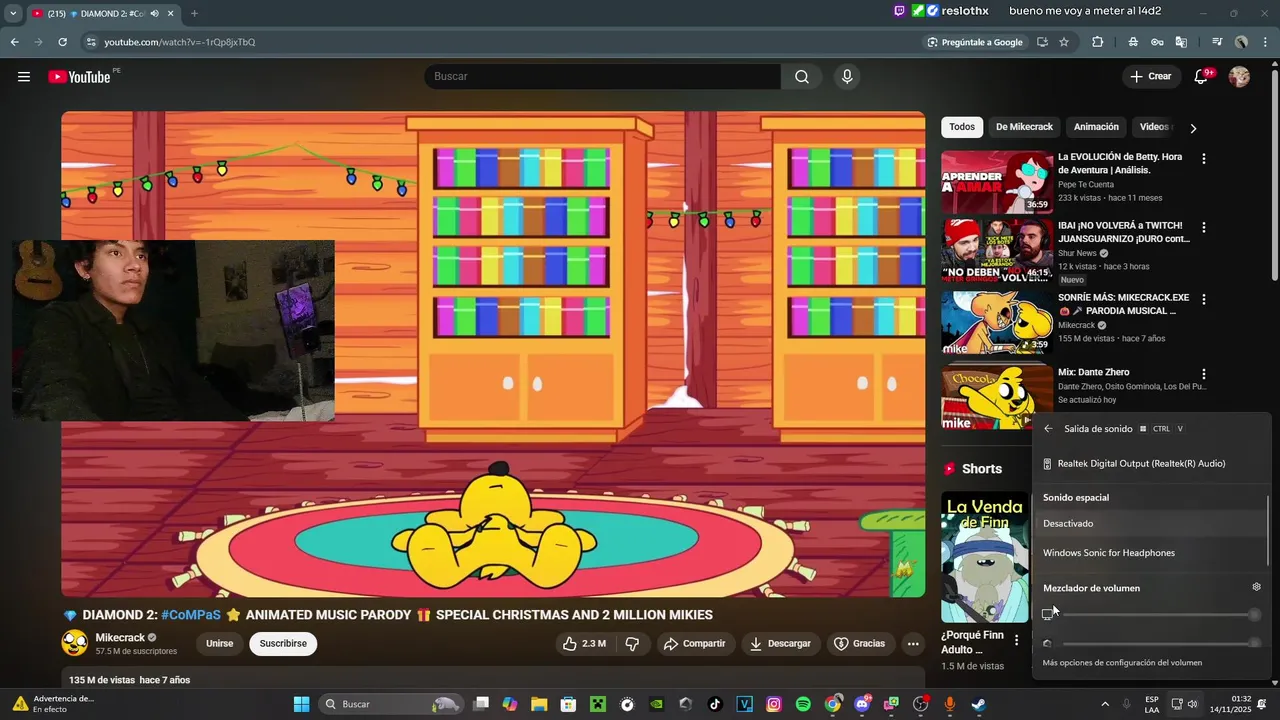1280x720 pixels.
Task: Open Más opciones de configuración del volumen
Action: click(x=1122, y=663)
